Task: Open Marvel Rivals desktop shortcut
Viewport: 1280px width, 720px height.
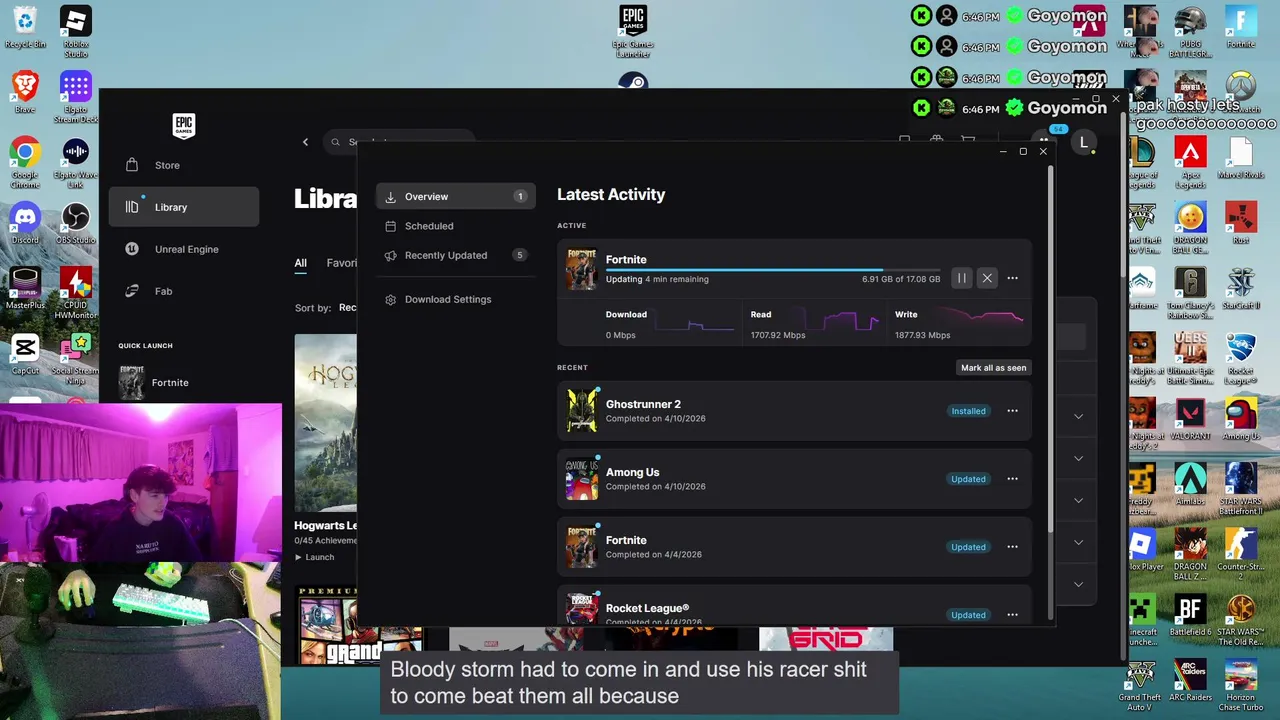Action: coord(1241,158)
